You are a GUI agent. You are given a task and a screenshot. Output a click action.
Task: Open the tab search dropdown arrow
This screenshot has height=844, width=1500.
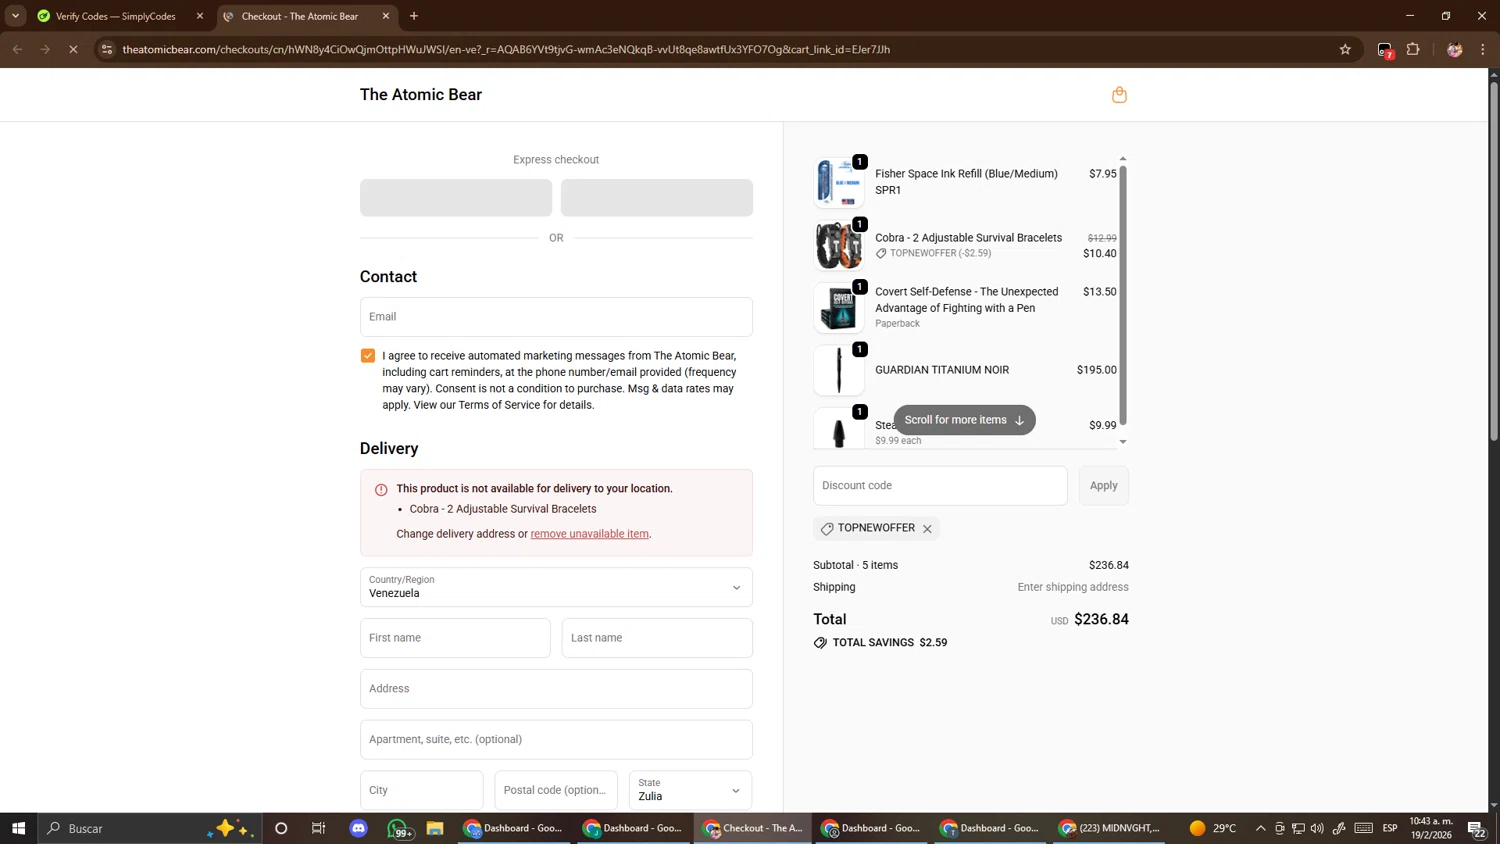pyautogui.click(x=15, y=16)
